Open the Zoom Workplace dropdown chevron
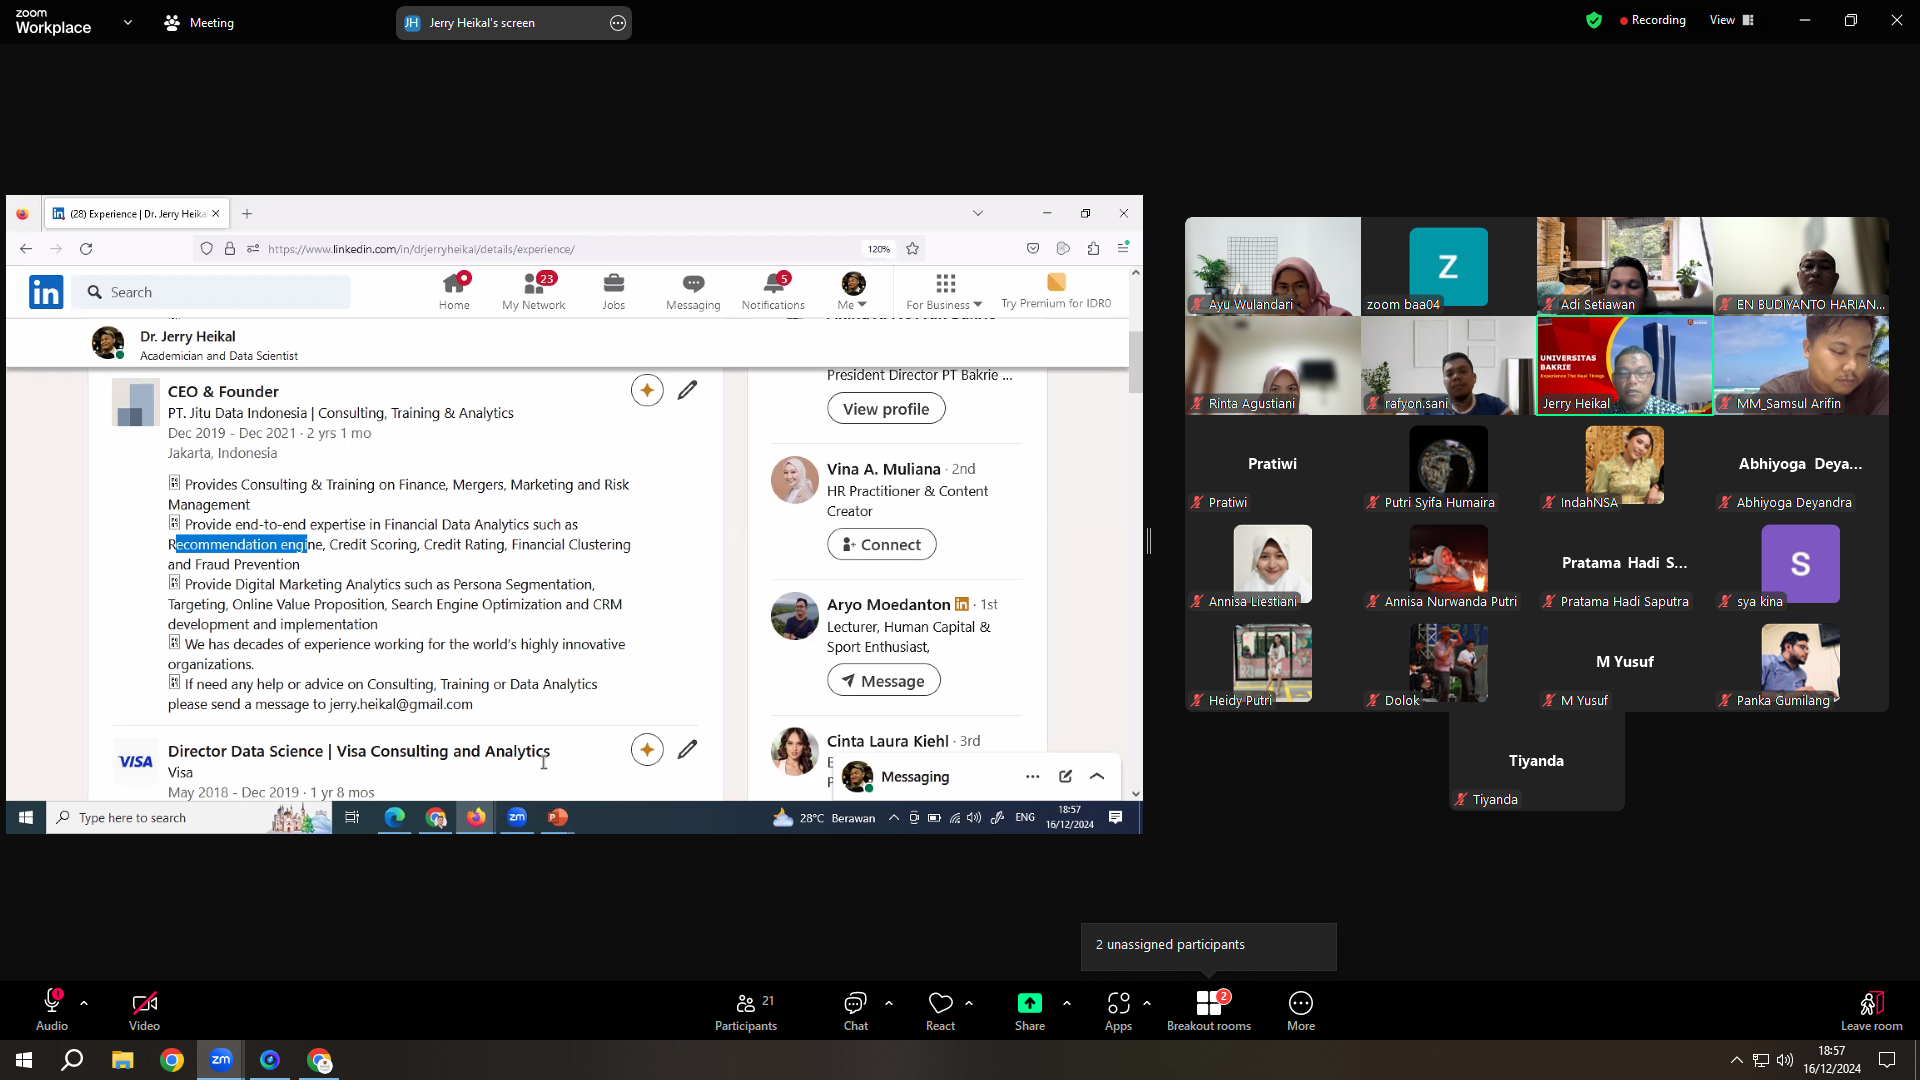Screen dimensions: 1920x1080 pyautogui.click(x=128, y=22)
